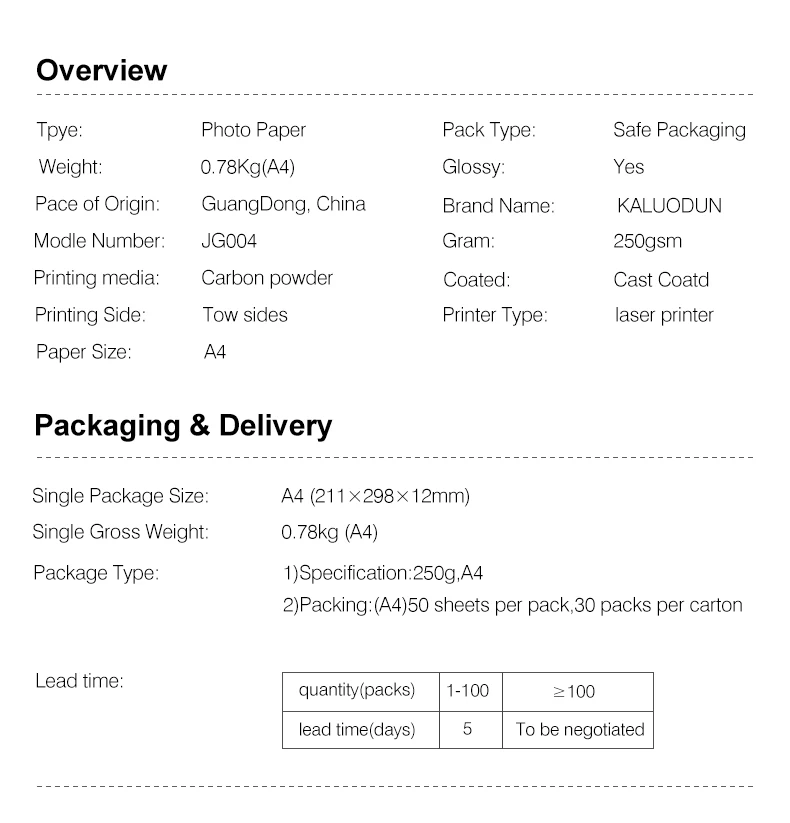This screenshot has width=790, height=823.
Task: Select the GuangDong, China origin text
Action: (283, 204)
